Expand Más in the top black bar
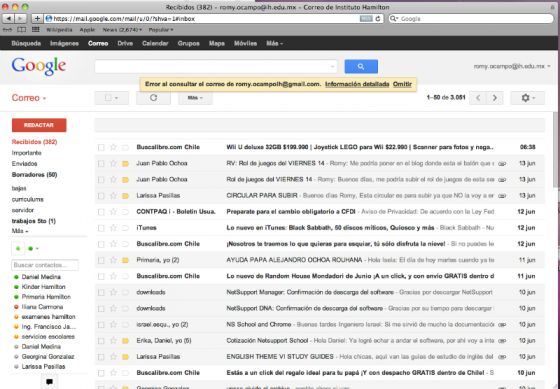This screenshot has height=389, width=560. 274,44
